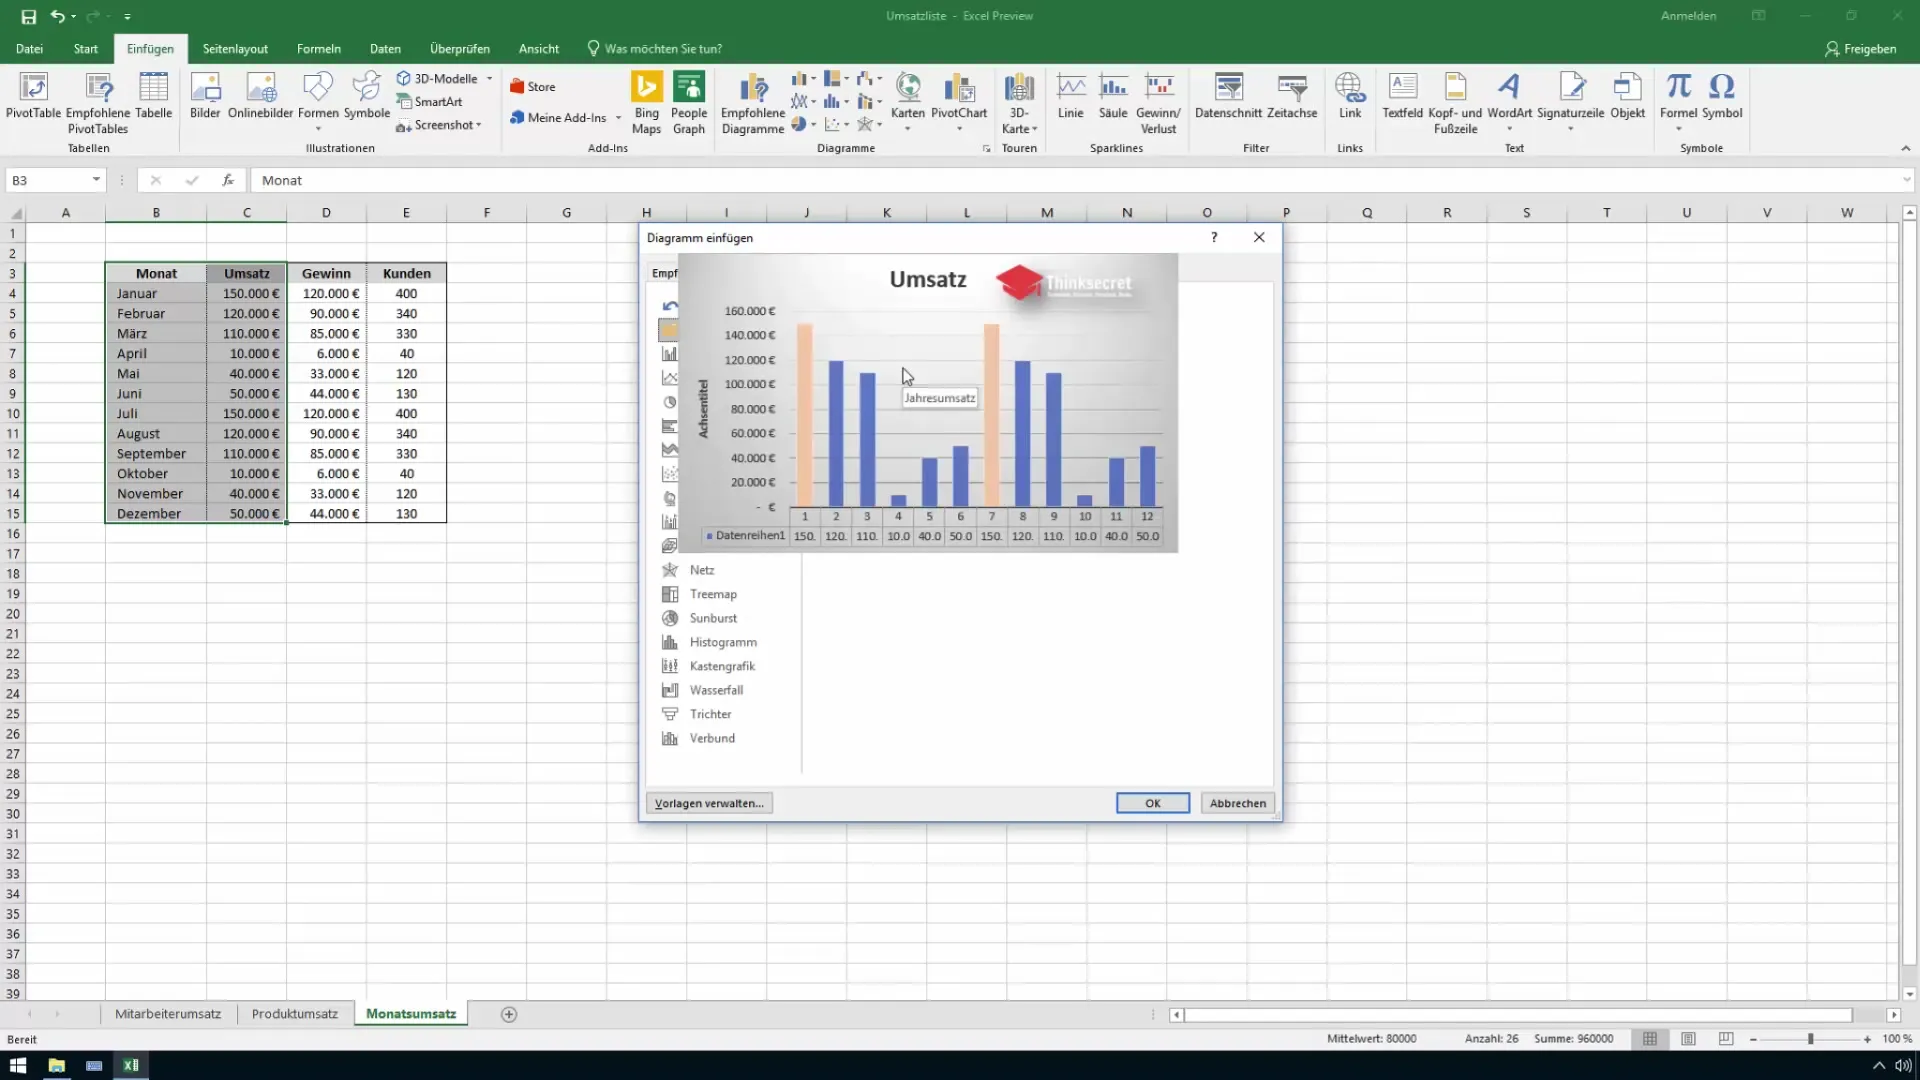Expand the Wasserfall chart type option

pyautogui.click(x=716, y=688)
